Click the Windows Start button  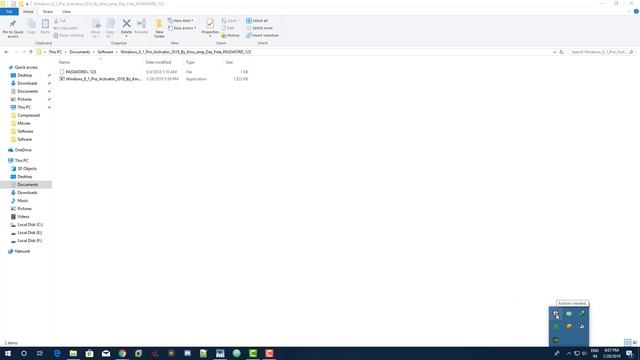[x=8, y=353]
